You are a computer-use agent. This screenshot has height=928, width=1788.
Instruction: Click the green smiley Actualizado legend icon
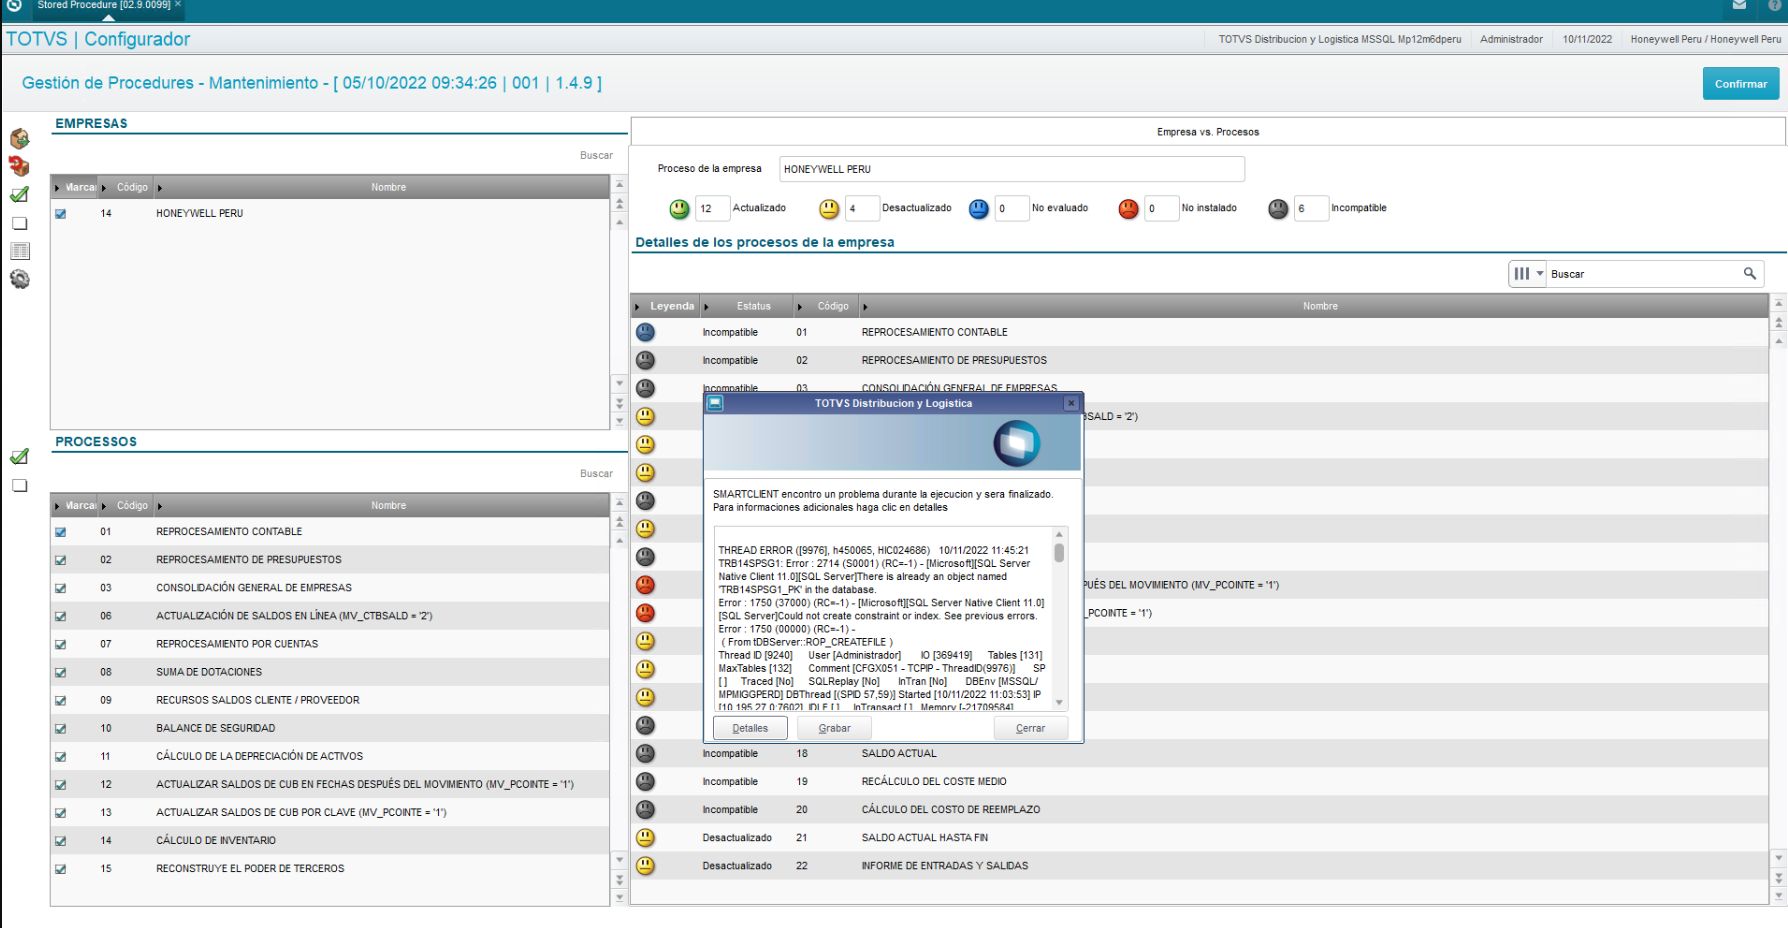pos(680,208)
